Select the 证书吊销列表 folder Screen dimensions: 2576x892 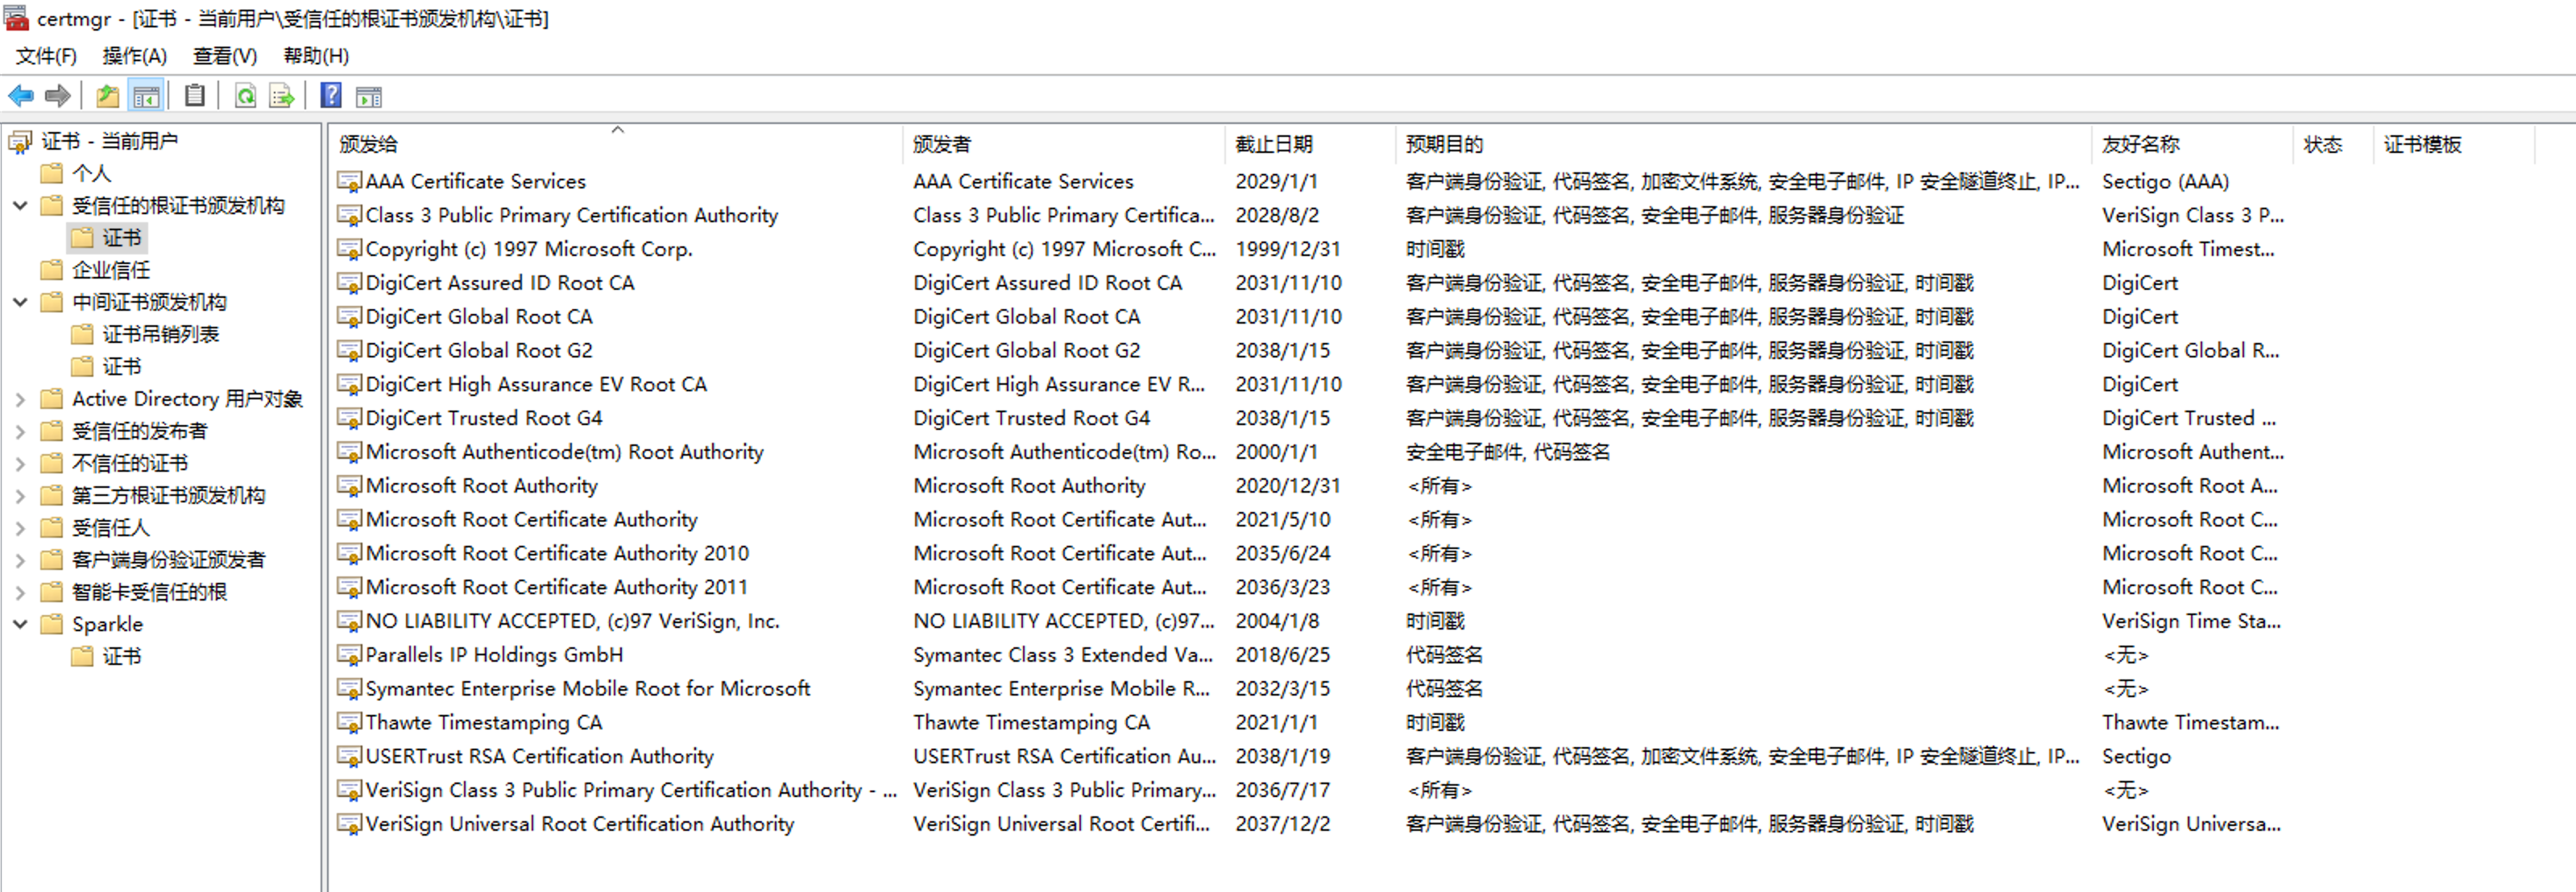pos(160,334)
